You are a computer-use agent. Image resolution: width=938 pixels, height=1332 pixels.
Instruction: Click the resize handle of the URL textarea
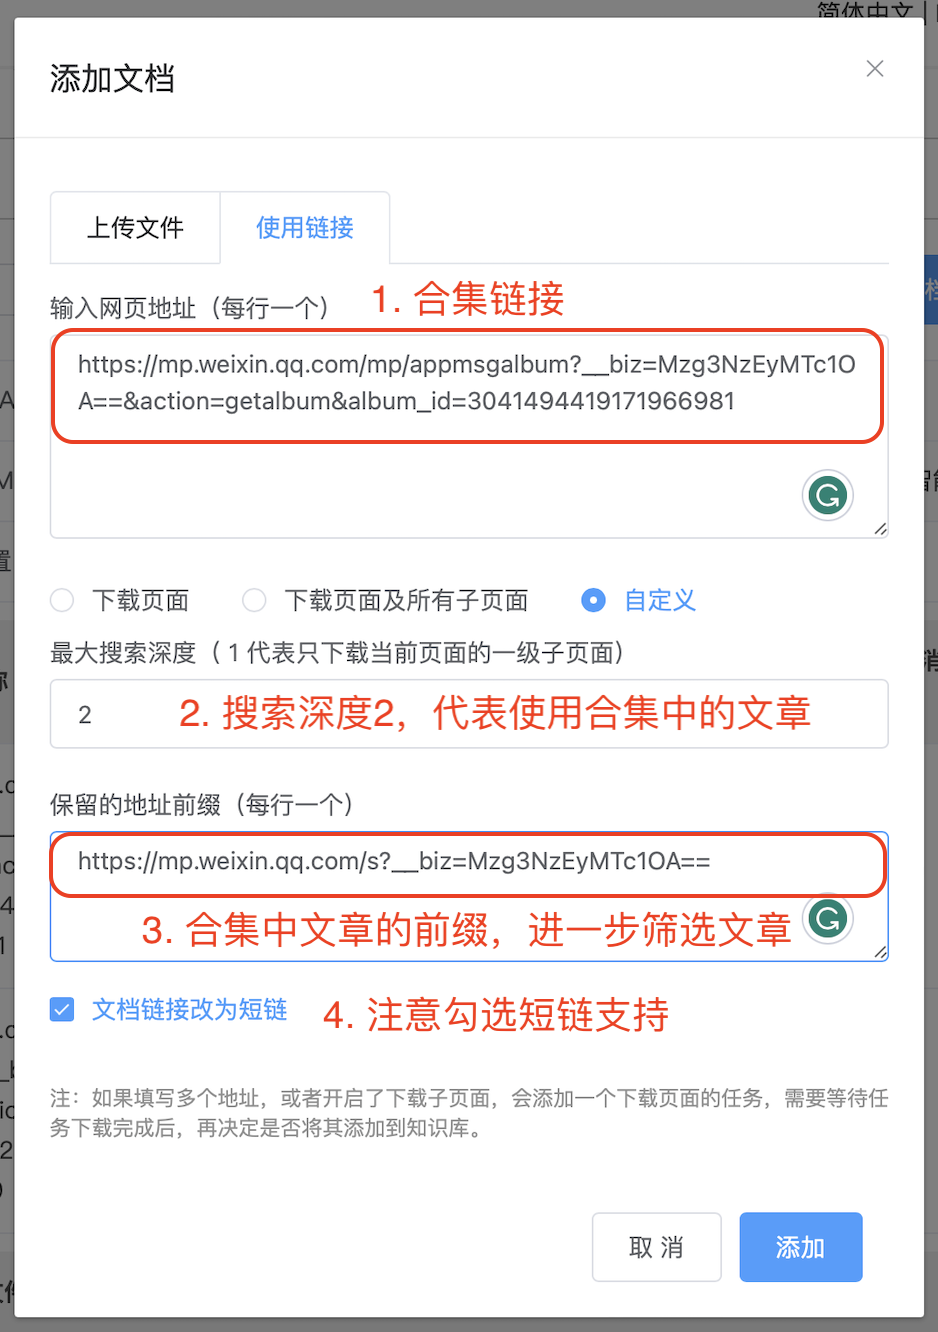(880, 529)
